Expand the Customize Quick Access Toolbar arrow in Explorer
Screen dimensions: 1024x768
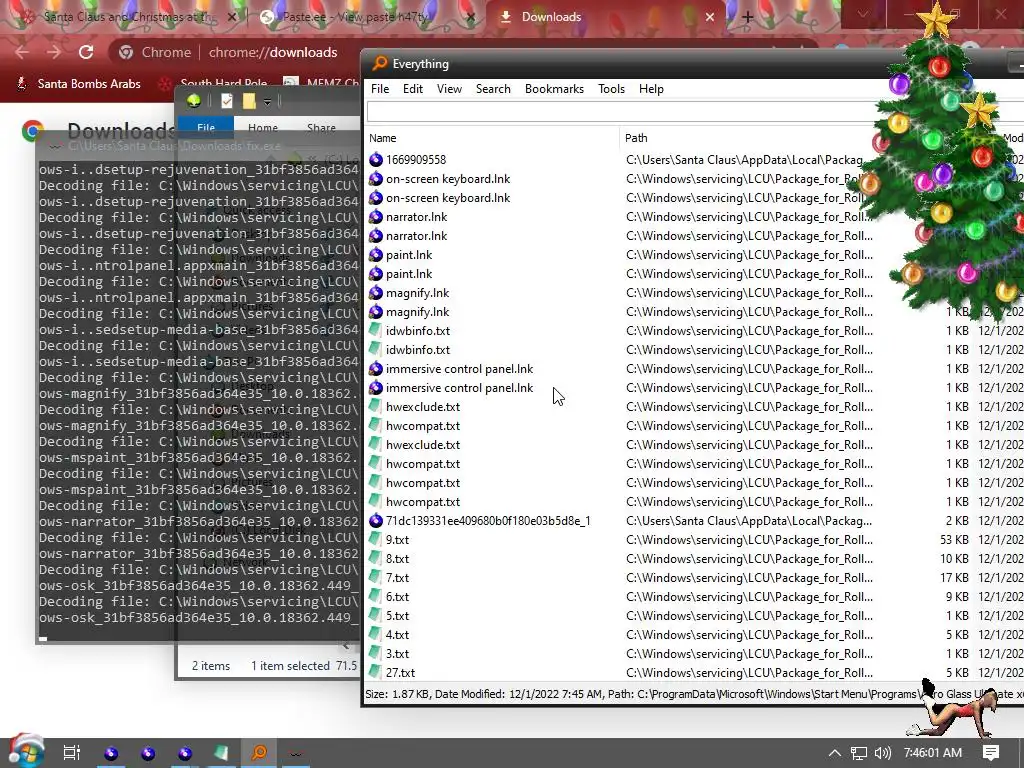coord(267,102)
